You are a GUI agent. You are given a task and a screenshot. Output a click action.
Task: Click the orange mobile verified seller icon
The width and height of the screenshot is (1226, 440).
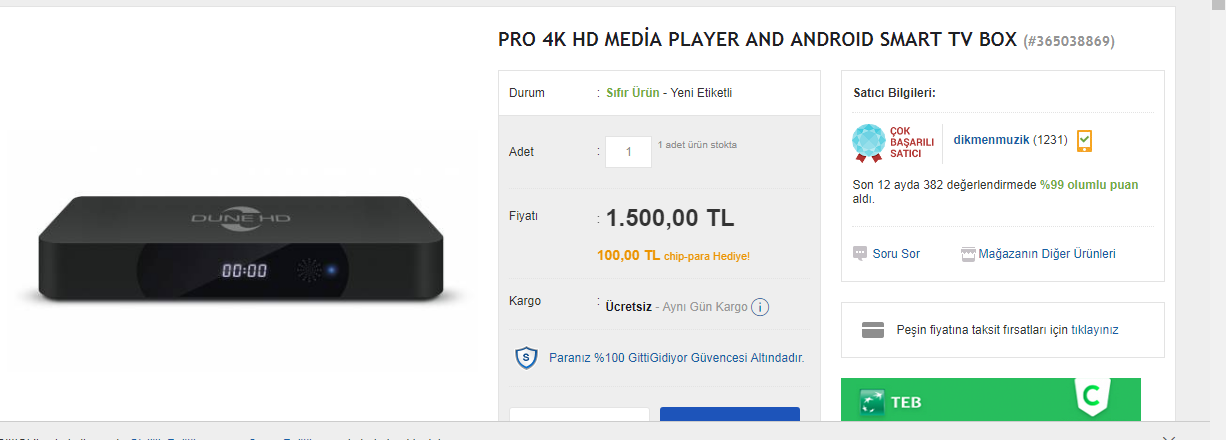tap(1084, 141)
